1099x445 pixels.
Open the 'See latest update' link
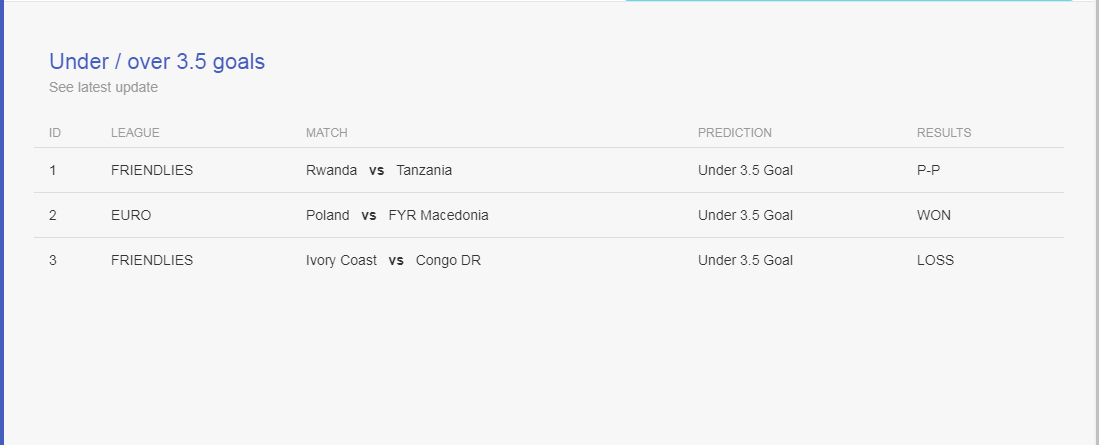103,88
